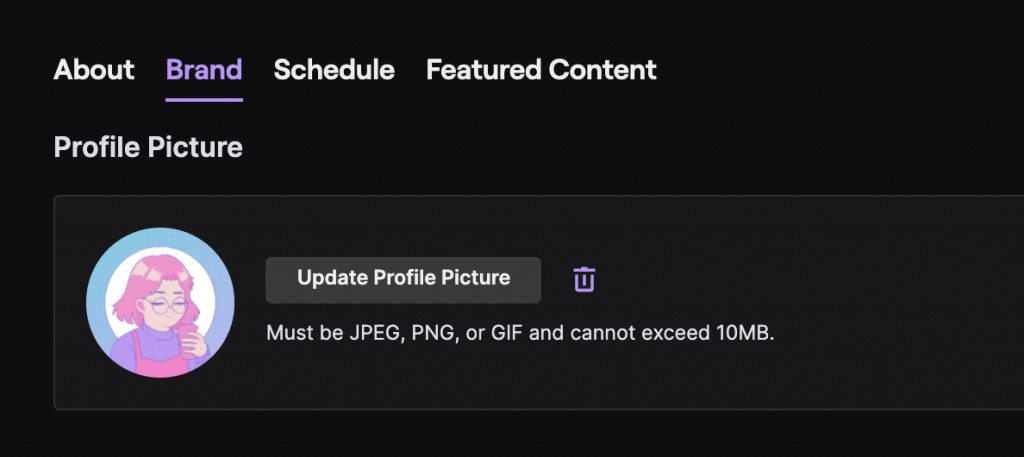1024x457 pixels.
Task: Switch to the Schedule tab
Action: point(334,69)
